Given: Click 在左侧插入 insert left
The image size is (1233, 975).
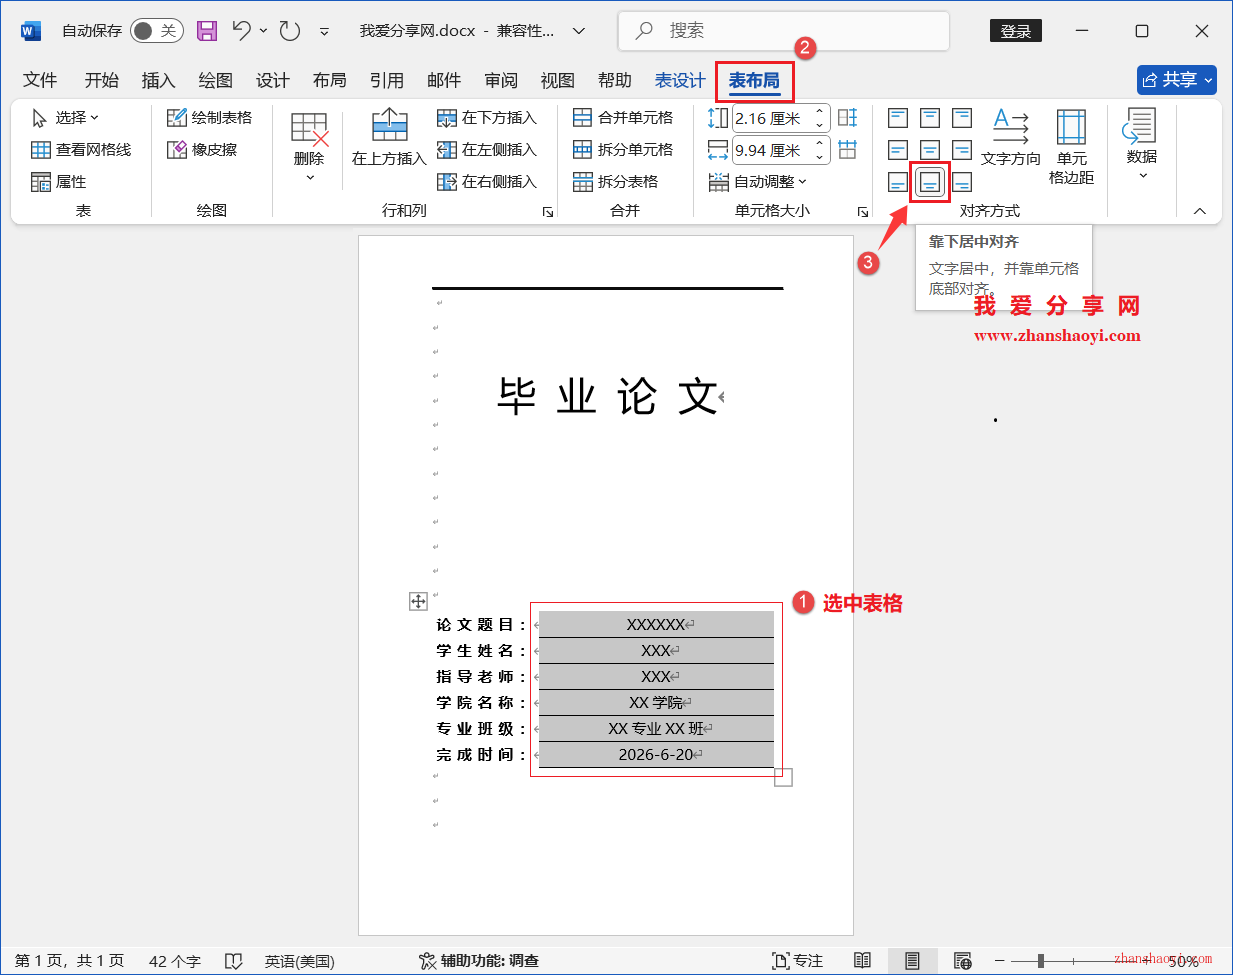Looking at the screenshot, I should (x=487, y=150).
